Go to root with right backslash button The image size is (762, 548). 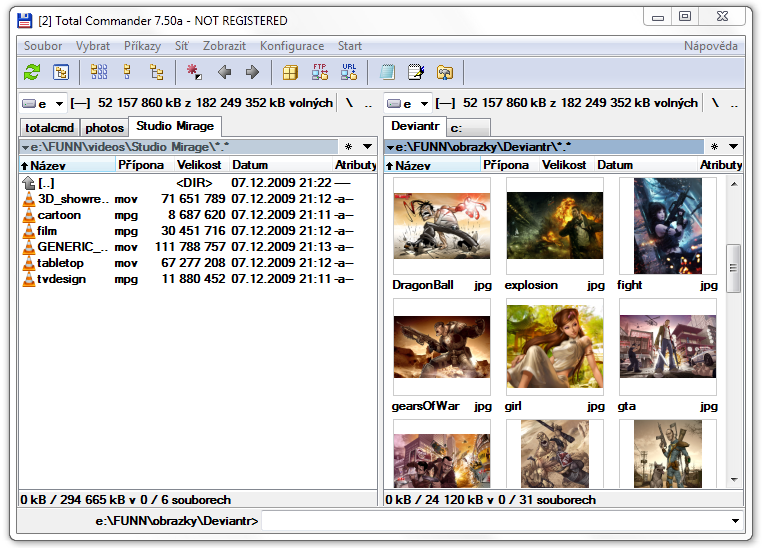715,103
